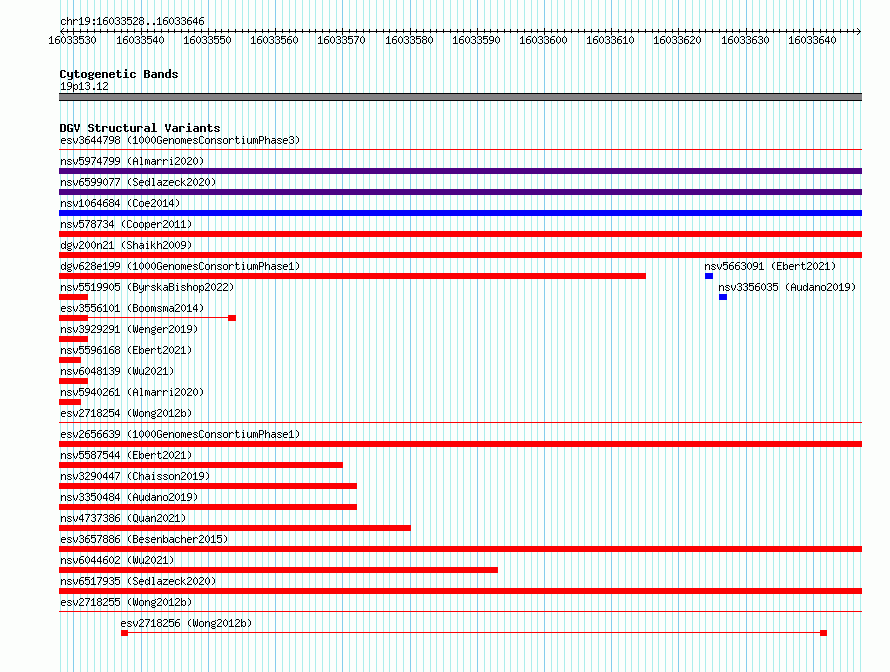
Task: Click the DGV Structural Variants track title
Action: coord(140,128)
